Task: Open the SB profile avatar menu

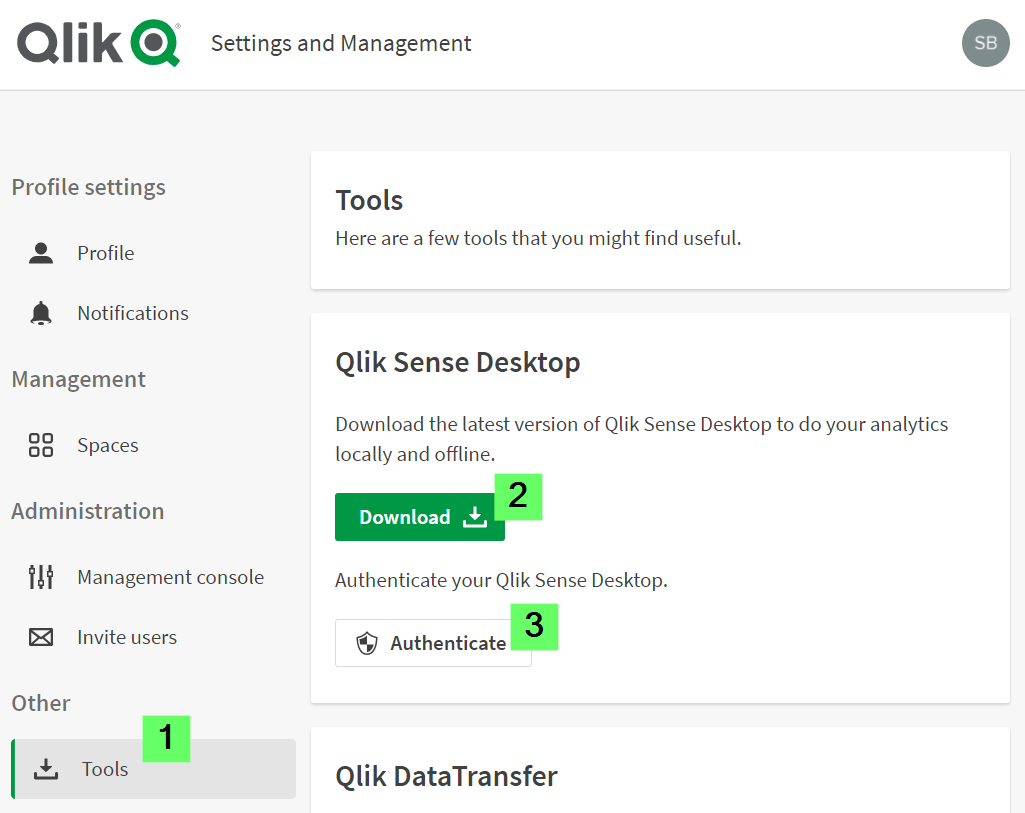Action: click(985, 43)
